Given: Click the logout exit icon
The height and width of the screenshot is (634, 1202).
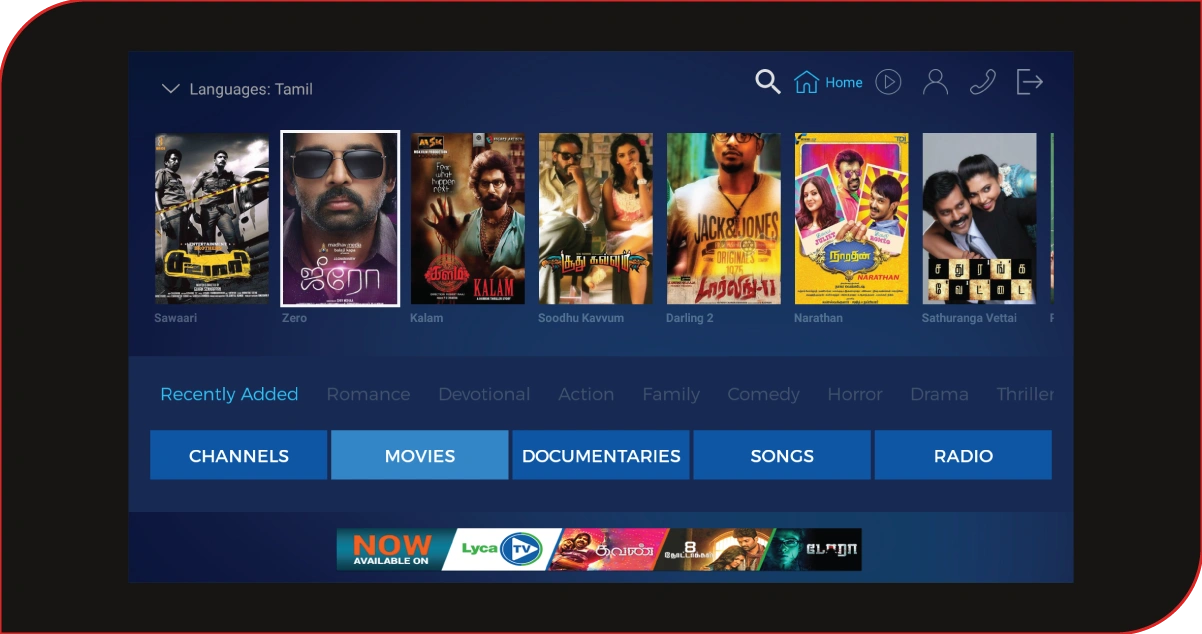Looking at the screenshot, I should [x=1030, y=82].
